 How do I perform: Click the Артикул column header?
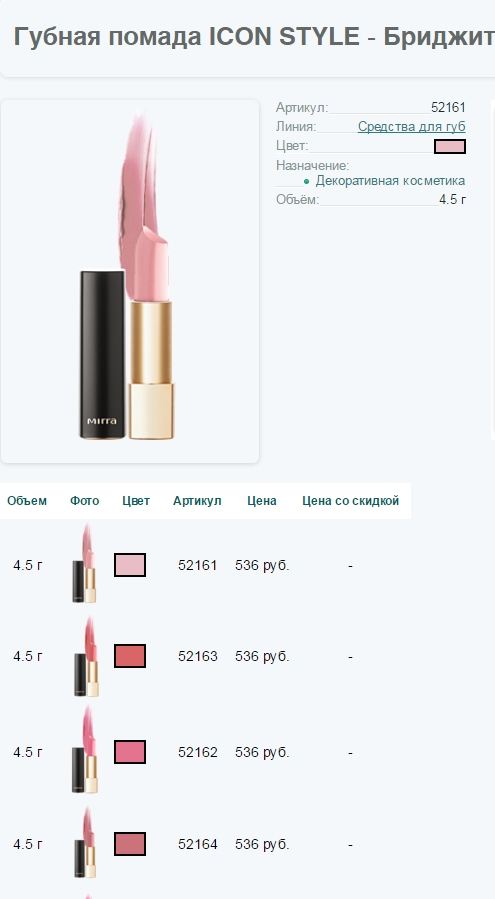197,501
